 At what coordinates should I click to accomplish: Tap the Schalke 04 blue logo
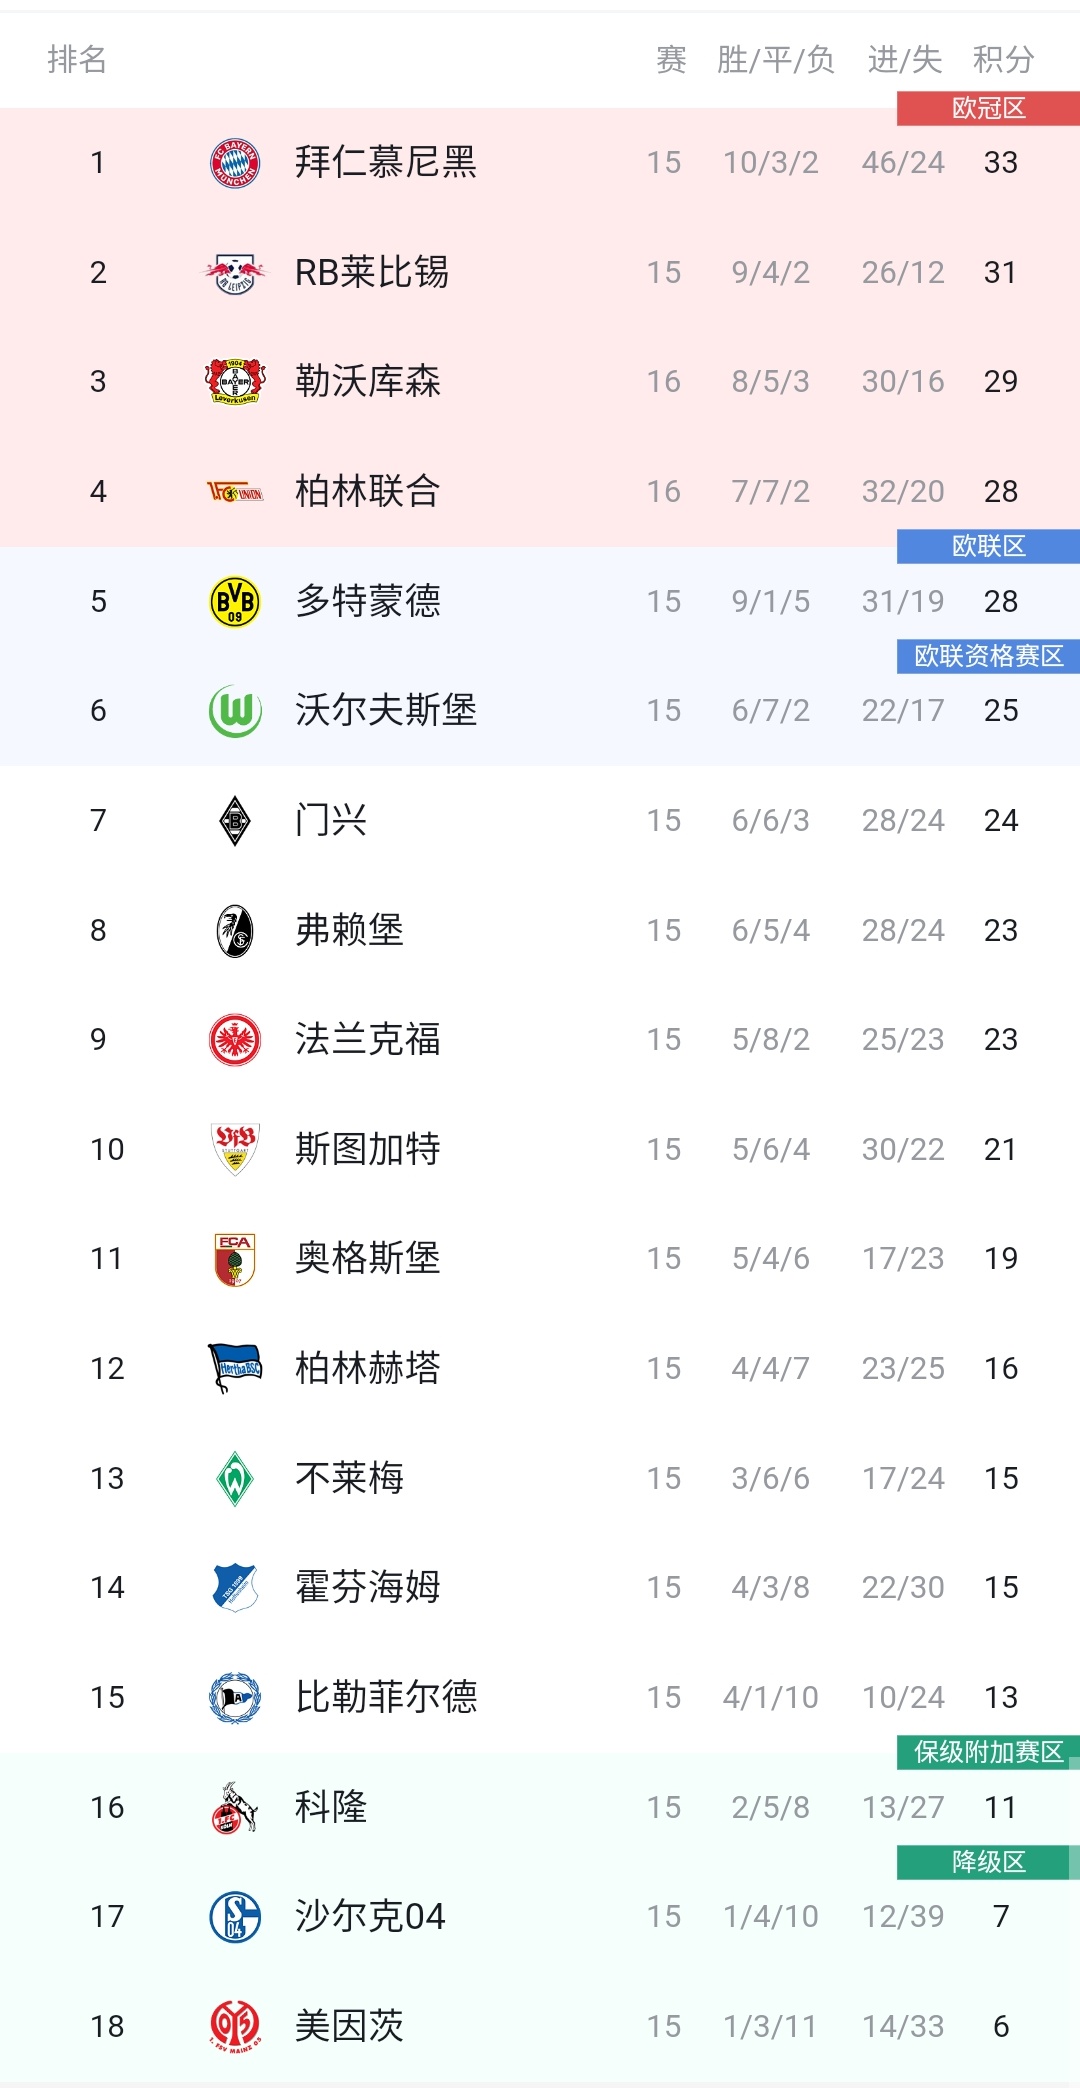point(235,1917)
